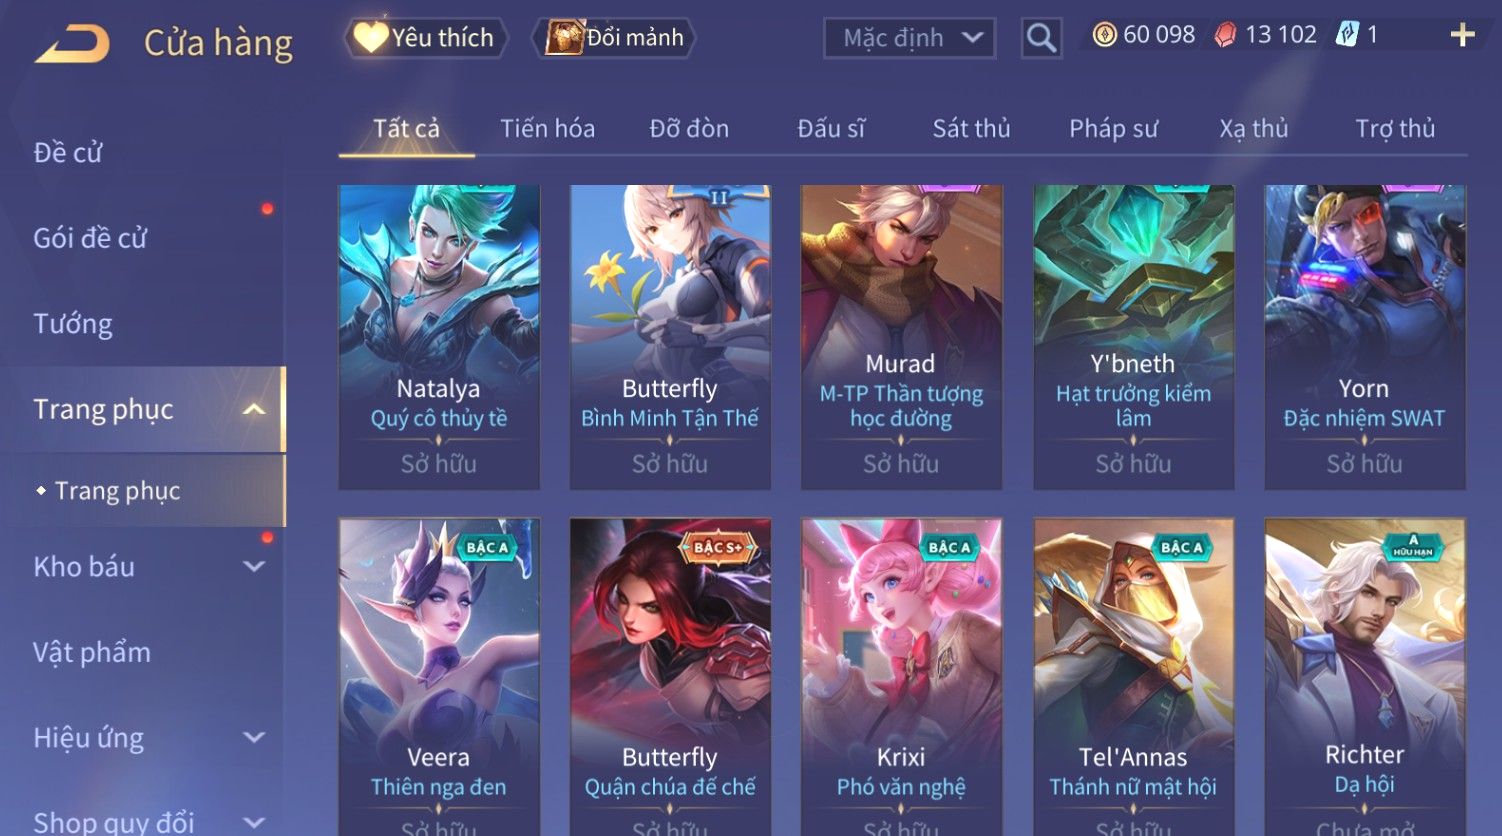Image resolution: width=1502 pixels, height=836 pixels.
Task: Expand the Kho báu sidebar section
Action: pos(254,567)
